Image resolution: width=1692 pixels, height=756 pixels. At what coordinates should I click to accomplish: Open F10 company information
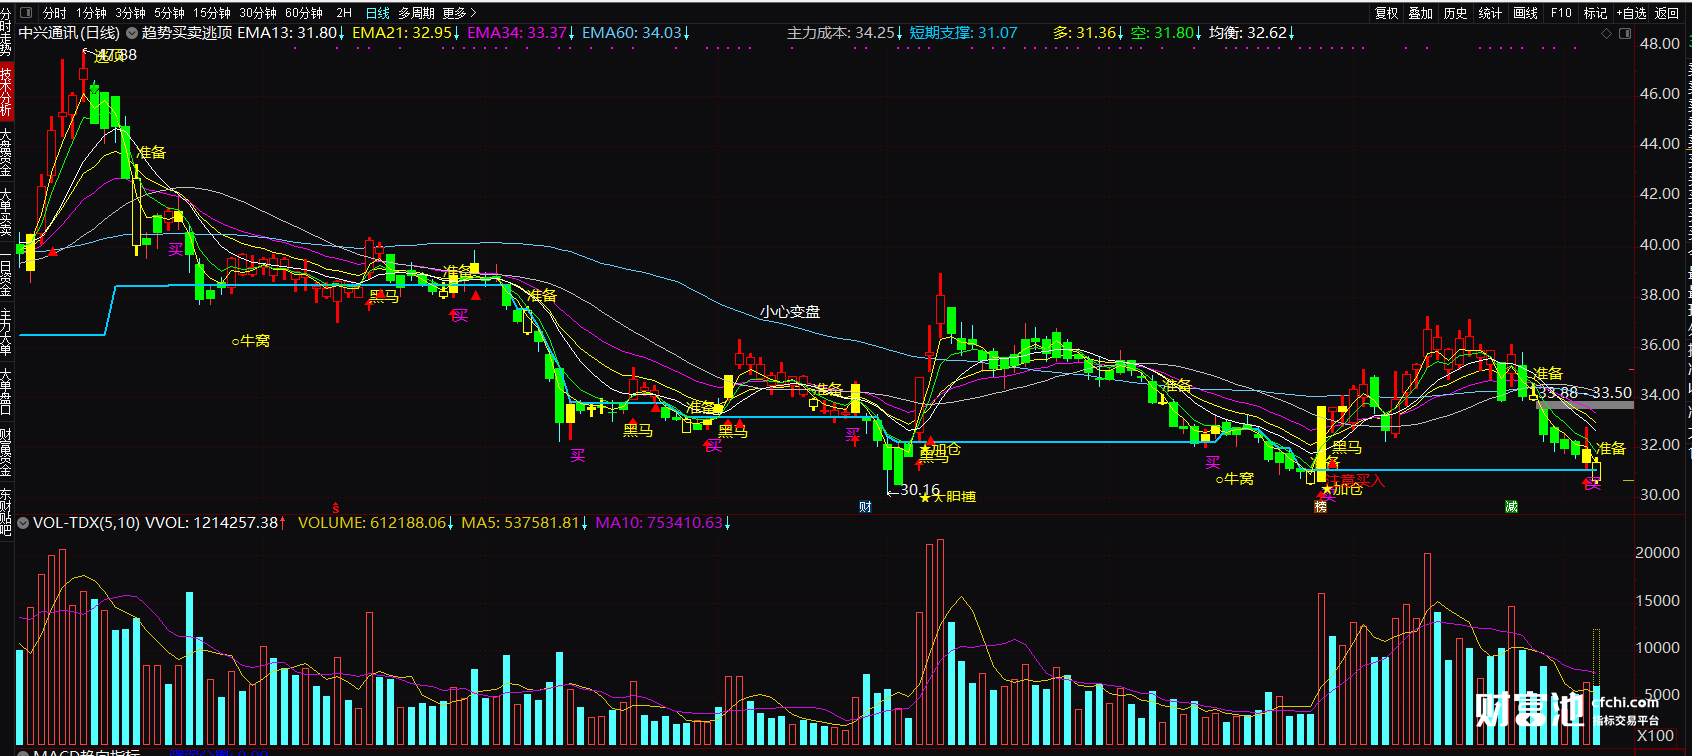pyautogui.click(x=1561, y=13)
